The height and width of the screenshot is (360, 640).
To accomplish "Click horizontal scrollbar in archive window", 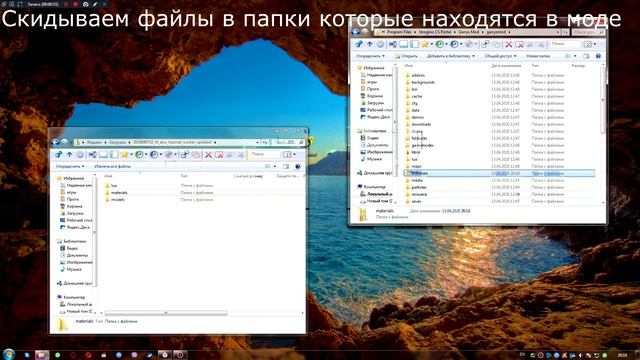I will click(165, 313).
